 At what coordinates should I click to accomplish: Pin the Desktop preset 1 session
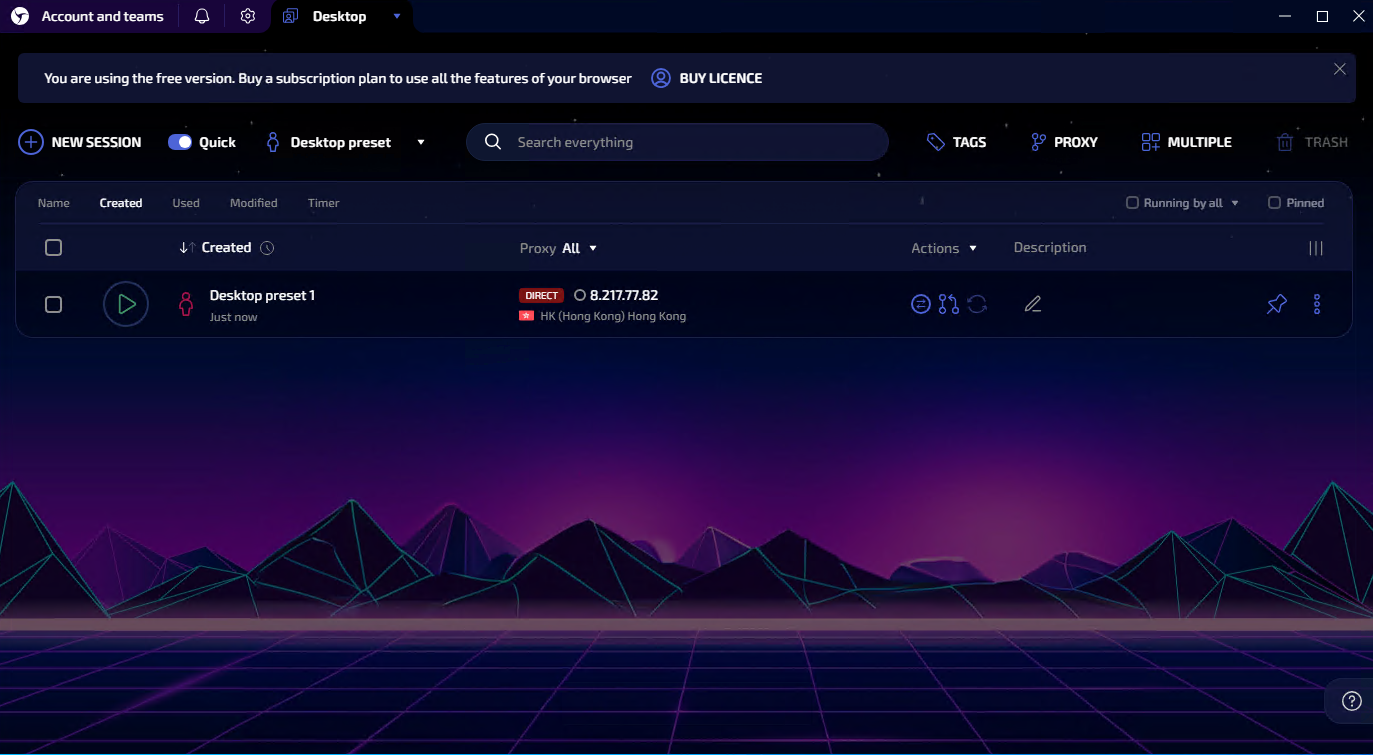point(1276,304)
